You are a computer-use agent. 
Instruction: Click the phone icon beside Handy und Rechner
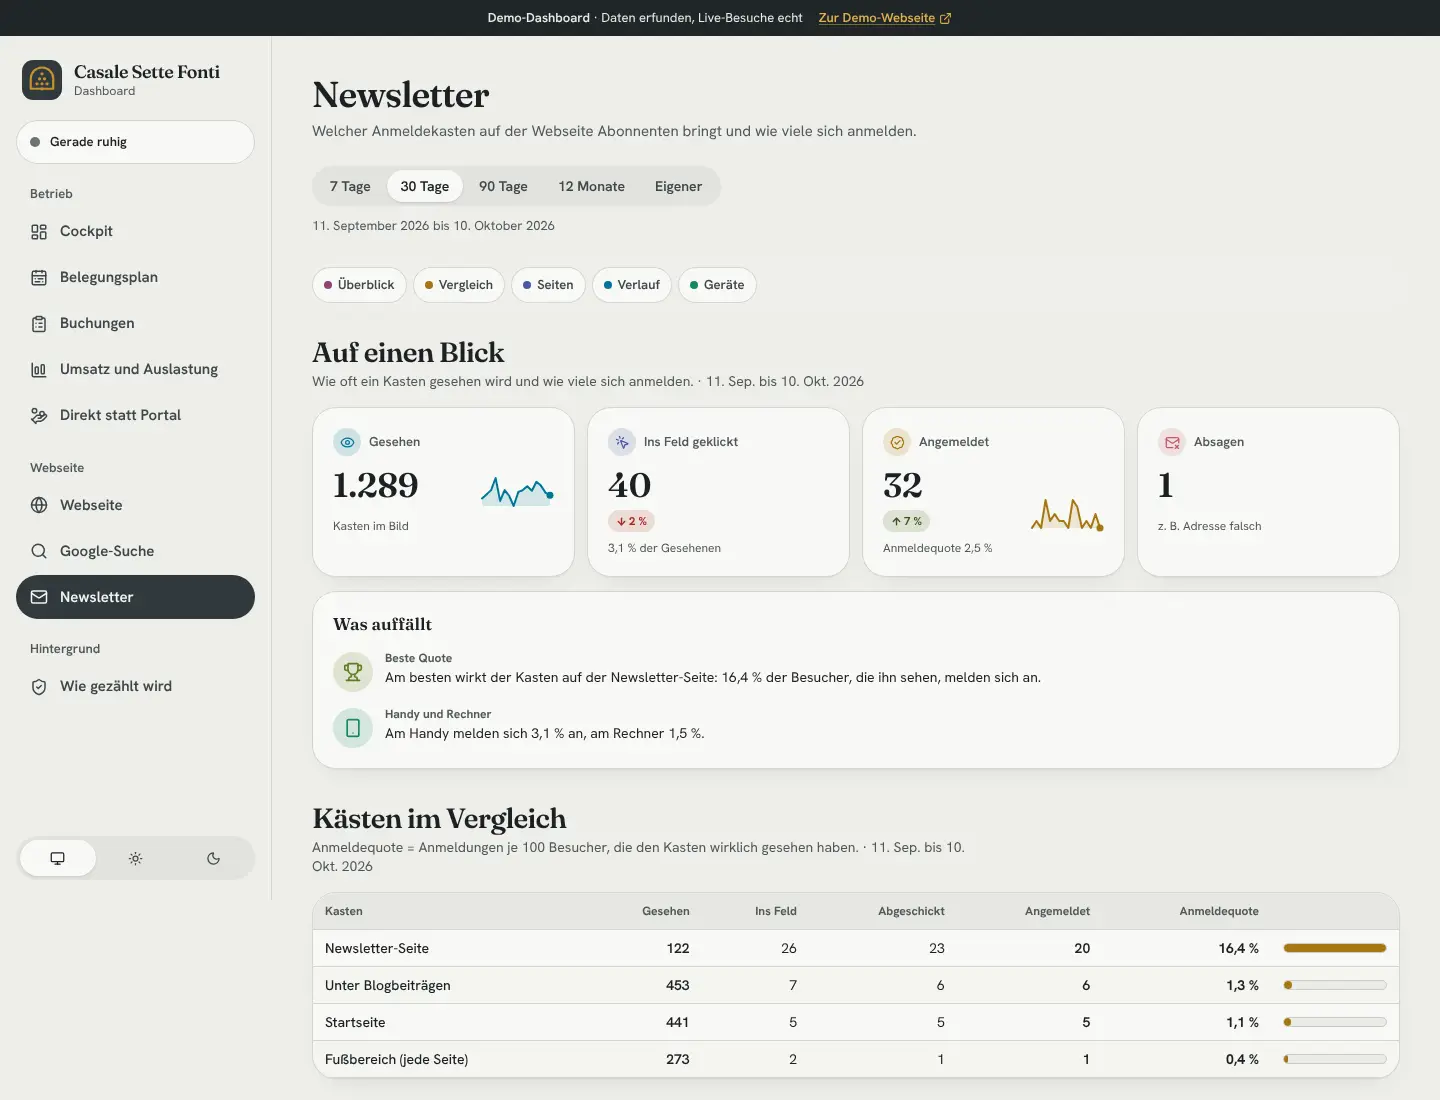point(353,728)
